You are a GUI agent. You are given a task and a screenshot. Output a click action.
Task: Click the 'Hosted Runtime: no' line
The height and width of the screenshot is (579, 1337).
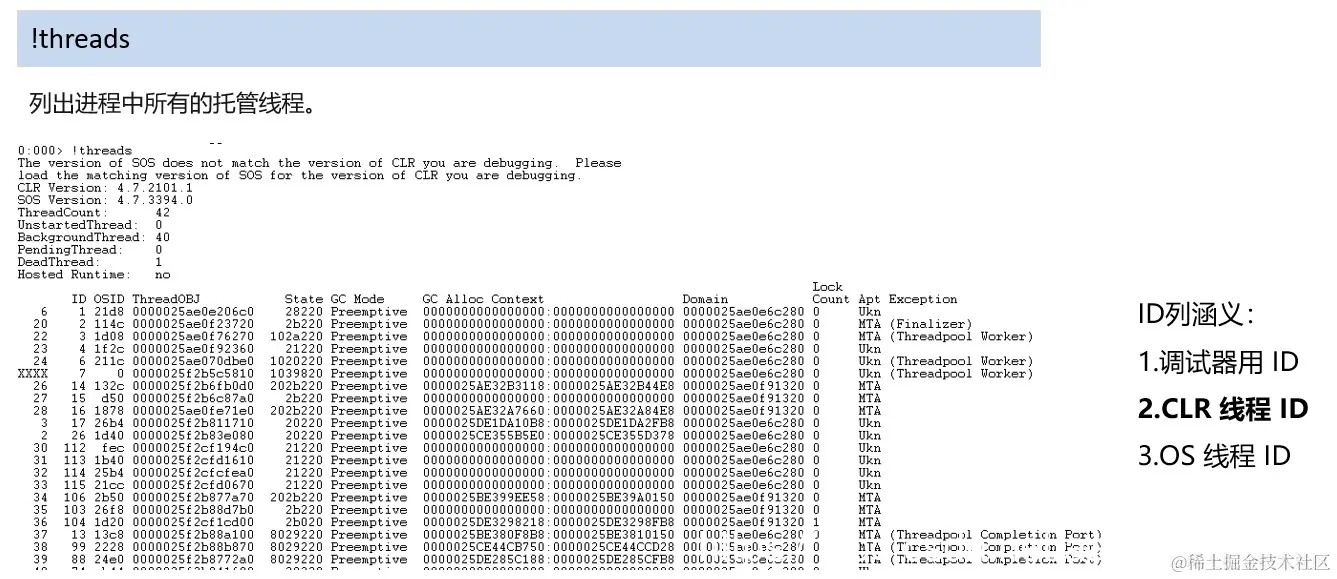click(94, 274)
